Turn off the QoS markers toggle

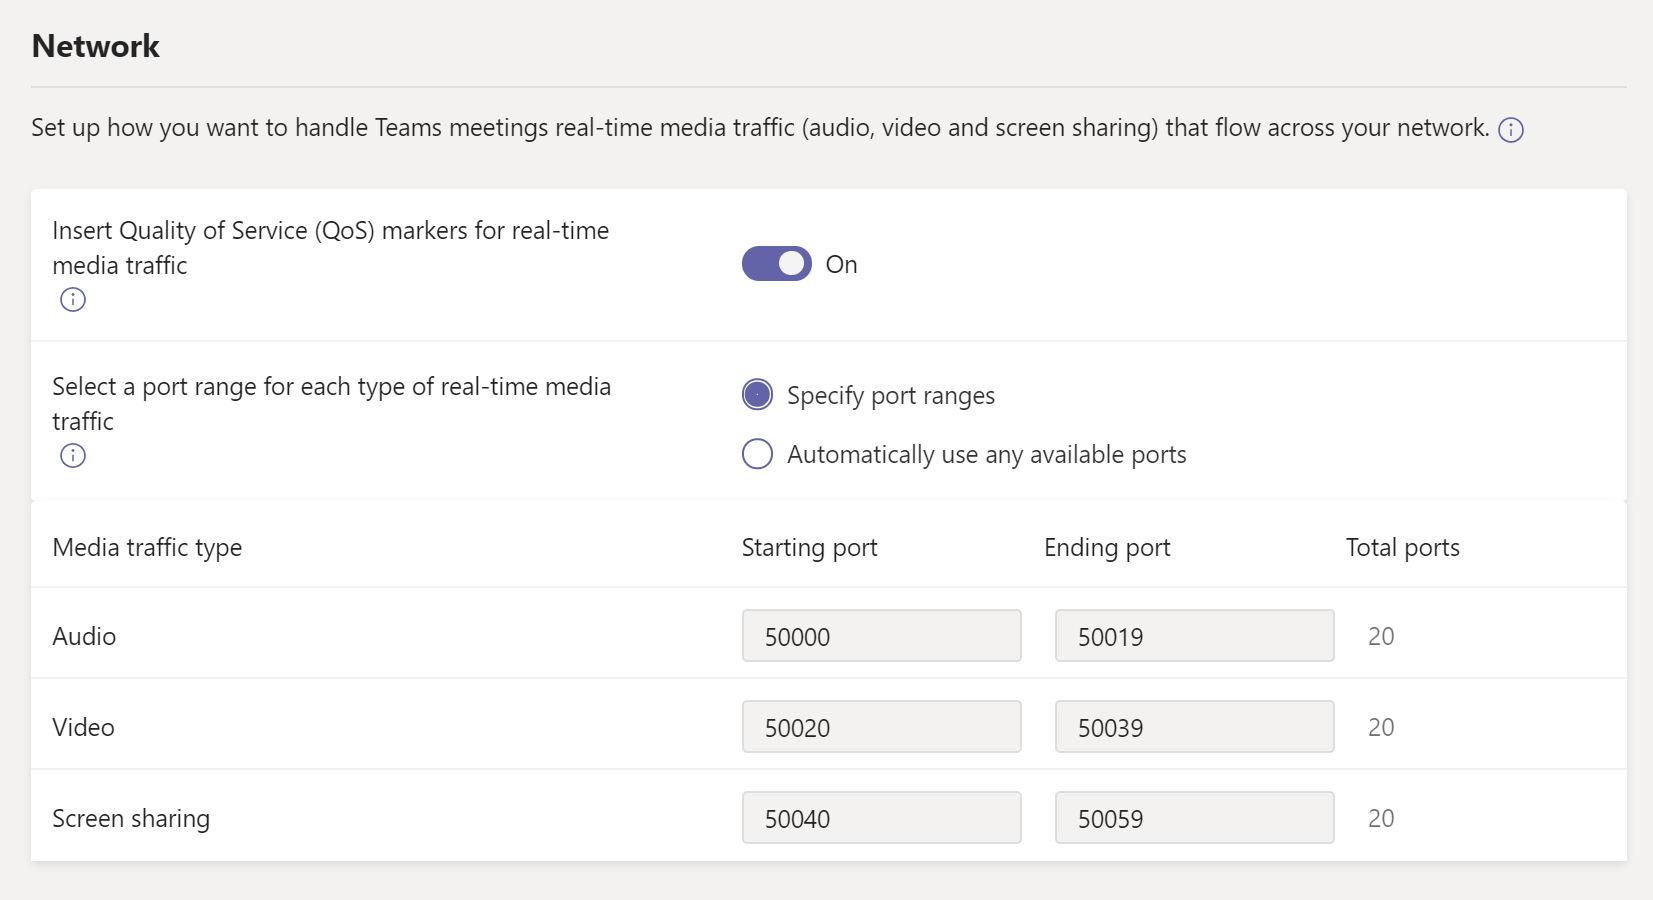point(776,264)
